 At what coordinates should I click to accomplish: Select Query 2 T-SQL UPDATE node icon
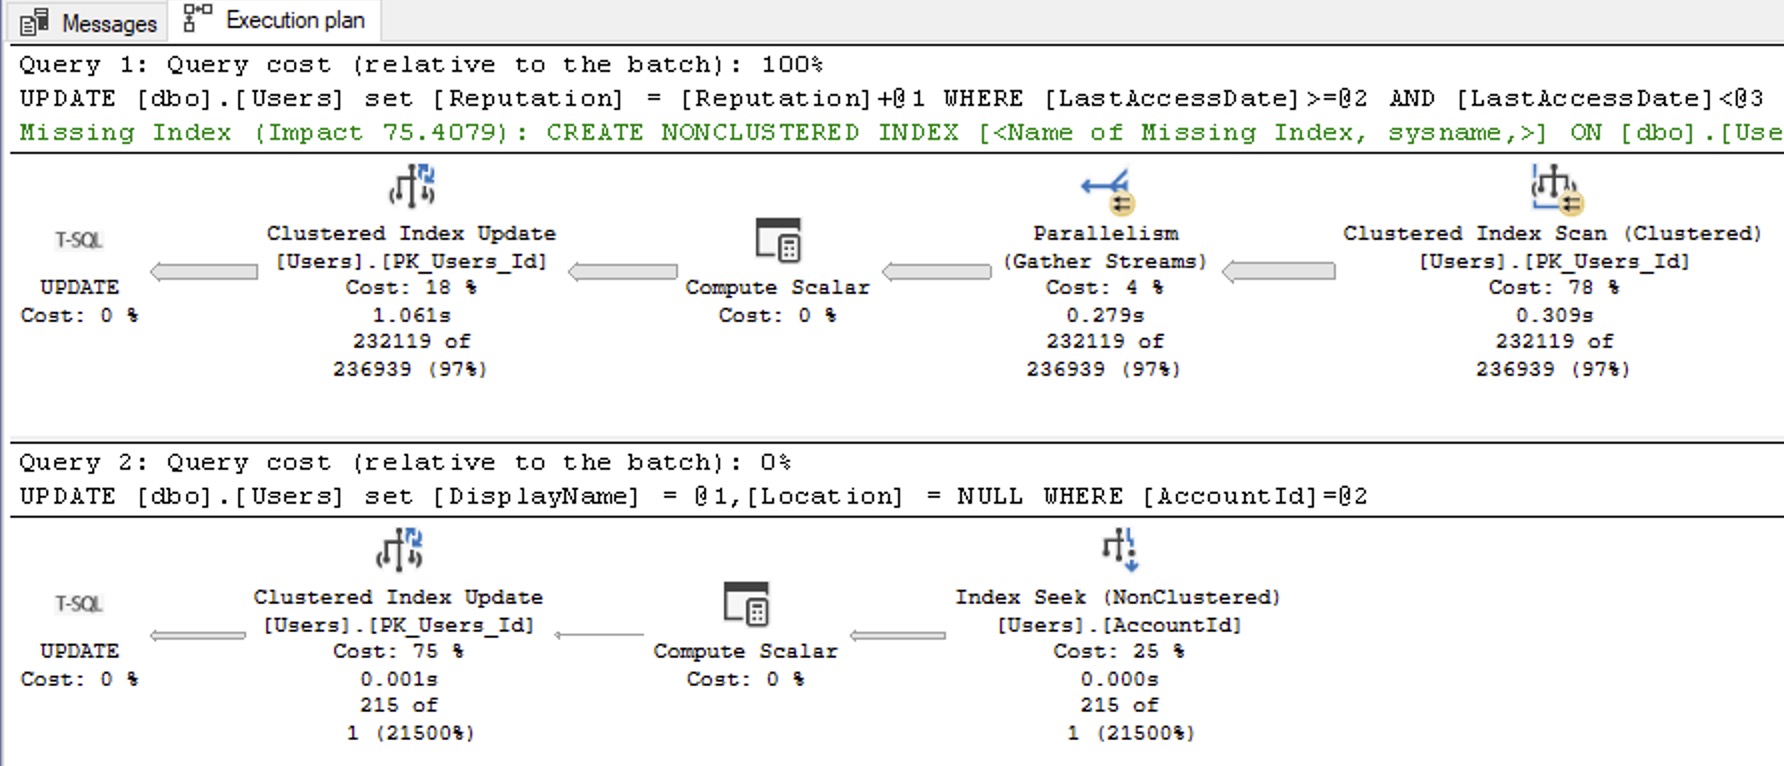click(79, 604)
